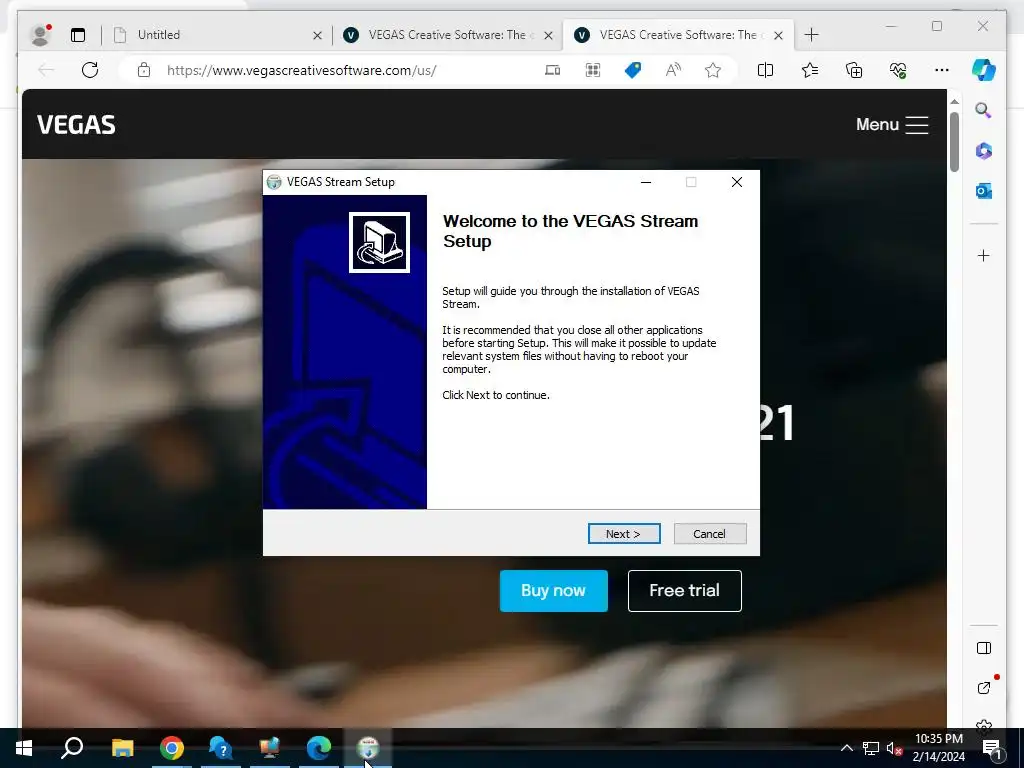1024x768 pixels.
Task: Open File Explorer from taskbar
Action: tap(122, 748)
